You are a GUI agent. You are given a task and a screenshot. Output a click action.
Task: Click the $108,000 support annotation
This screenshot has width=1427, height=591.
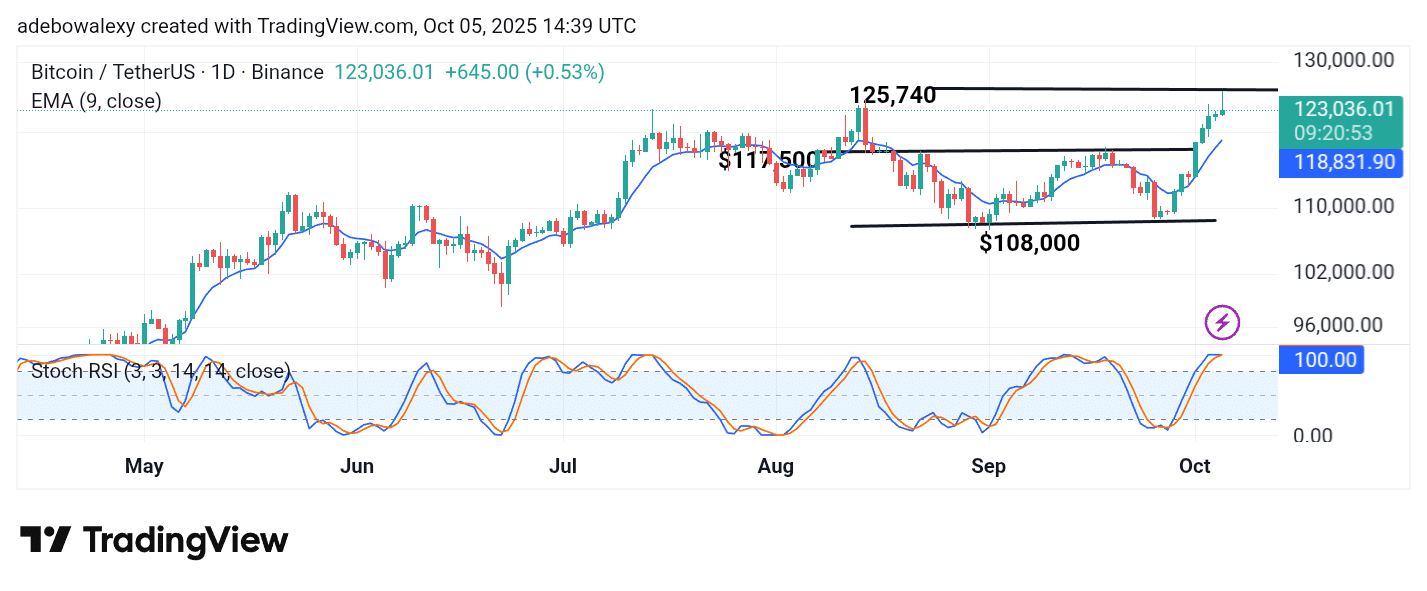click(x=1029, y=242)
